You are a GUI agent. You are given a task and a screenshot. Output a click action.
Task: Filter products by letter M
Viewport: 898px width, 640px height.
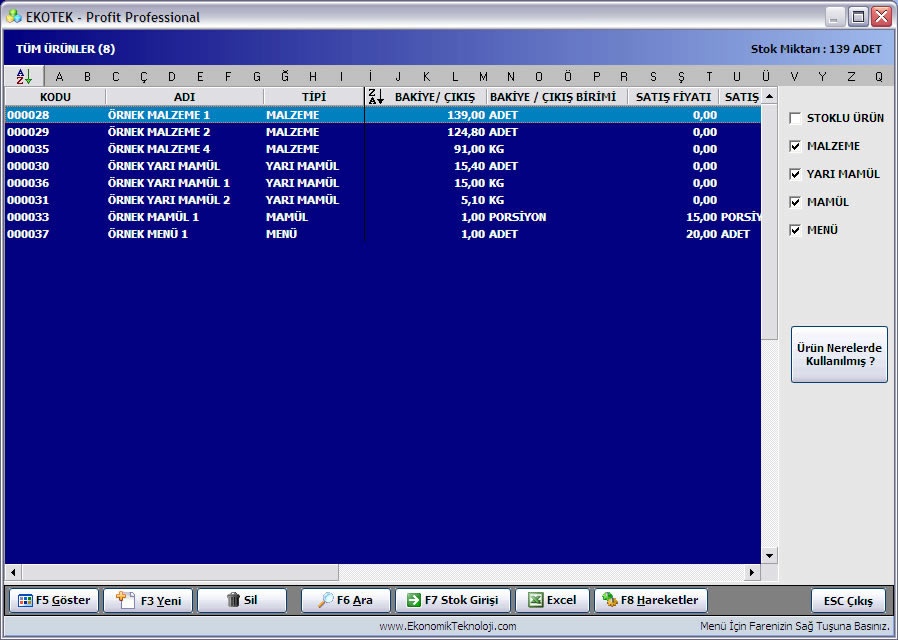(483, 77)
